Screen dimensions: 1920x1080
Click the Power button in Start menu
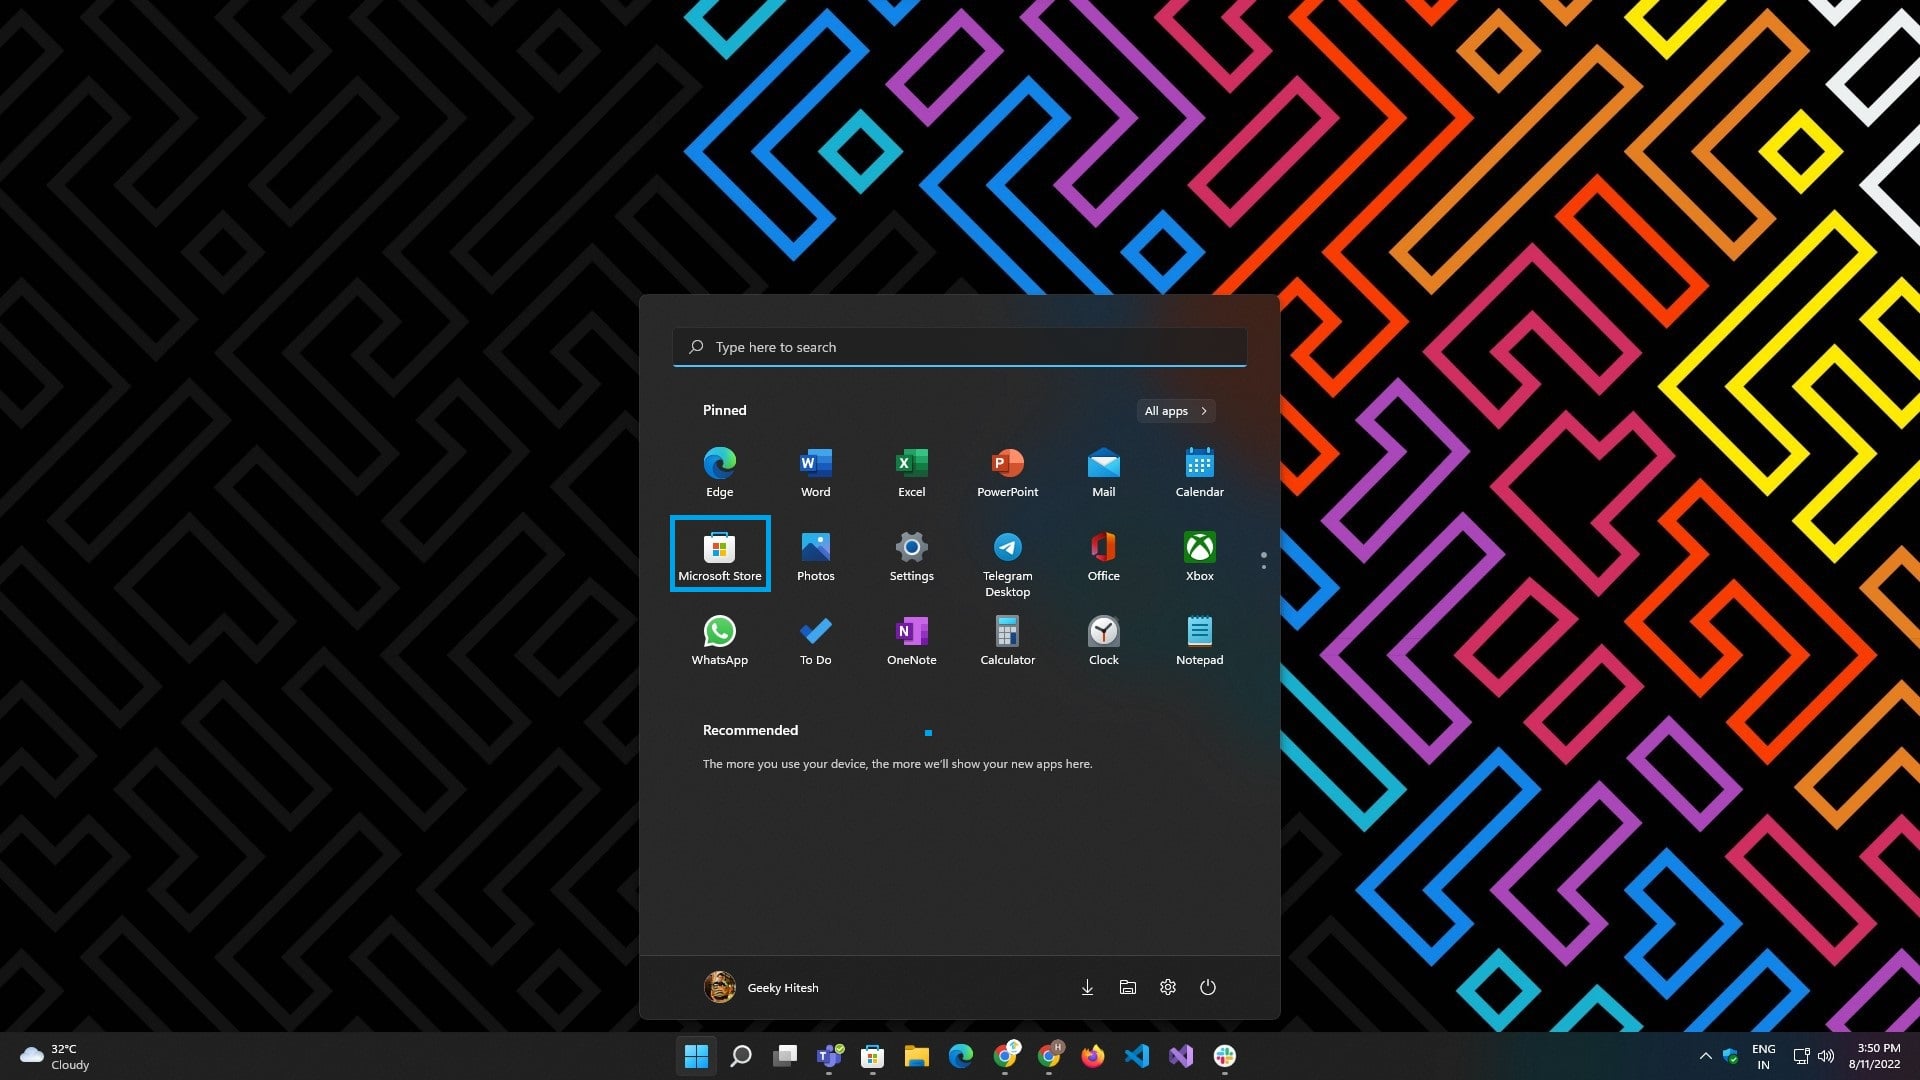1207,987
